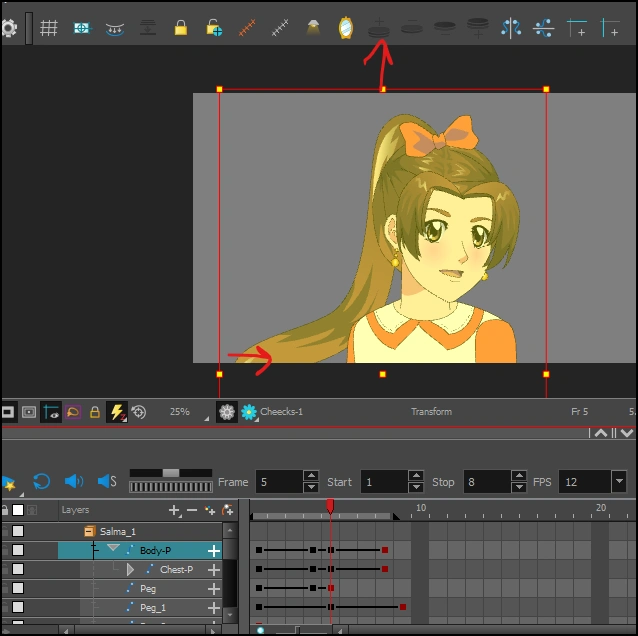Click the Add Layer plus button in Layers header
This screenshot has height=636, width=638.
(174, 510)
